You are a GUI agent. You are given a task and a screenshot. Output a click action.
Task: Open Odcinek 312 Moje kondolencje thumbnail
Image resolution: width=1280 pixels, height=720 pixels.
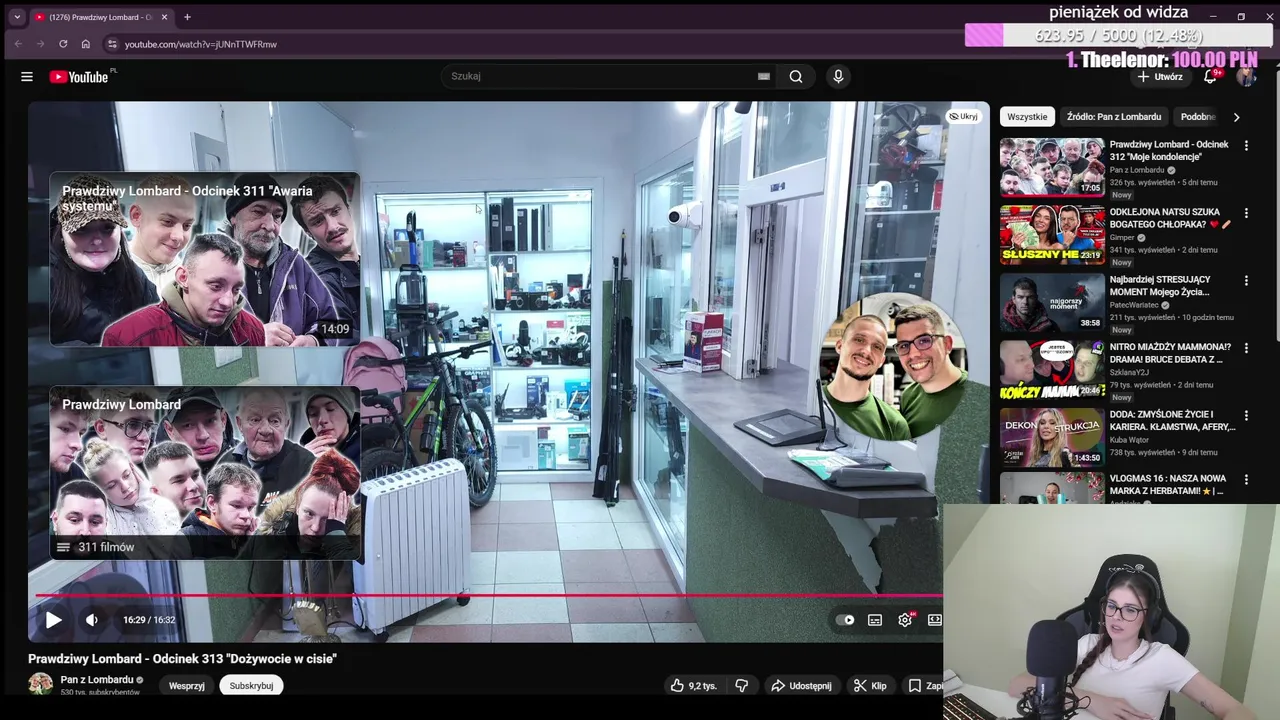tap(1052, 167)
